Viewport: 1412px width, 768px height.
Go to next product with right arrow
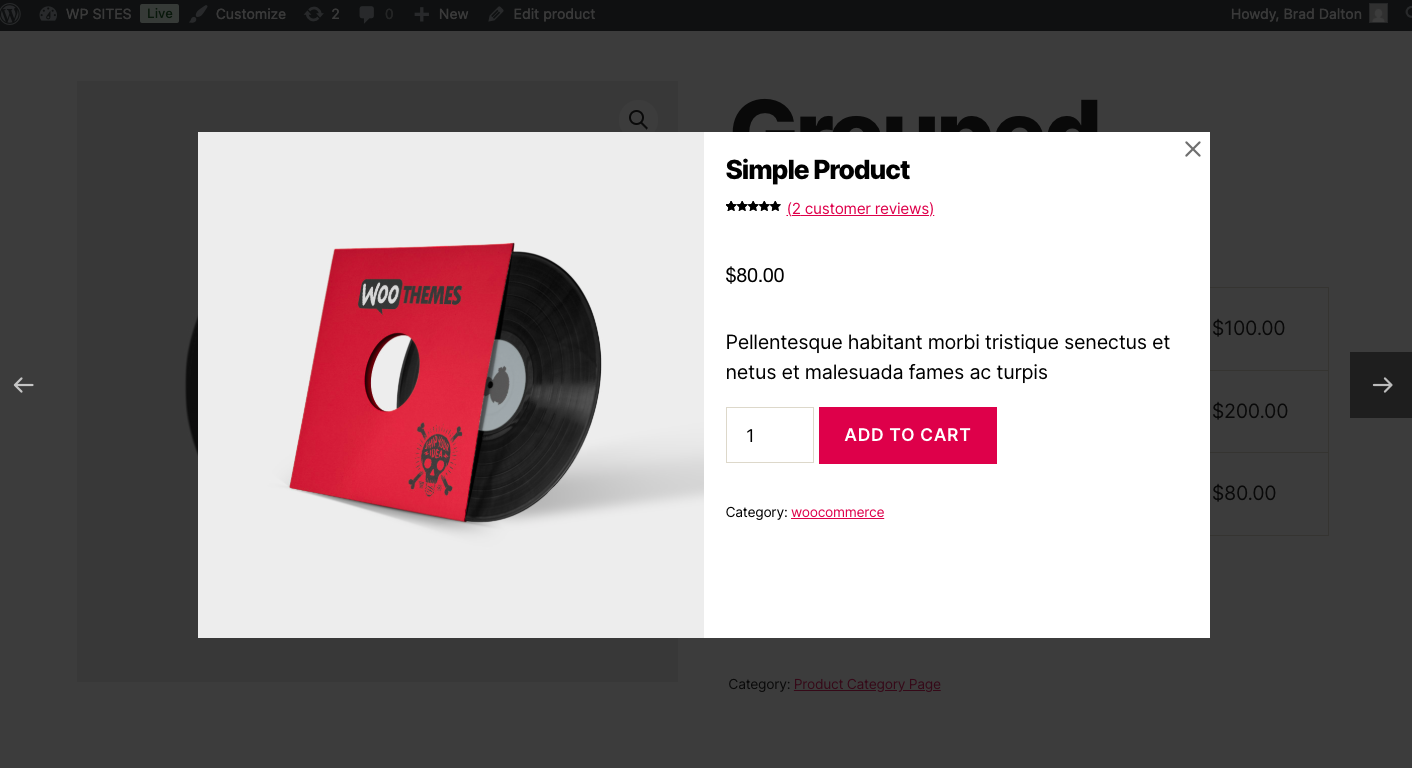1381,385
